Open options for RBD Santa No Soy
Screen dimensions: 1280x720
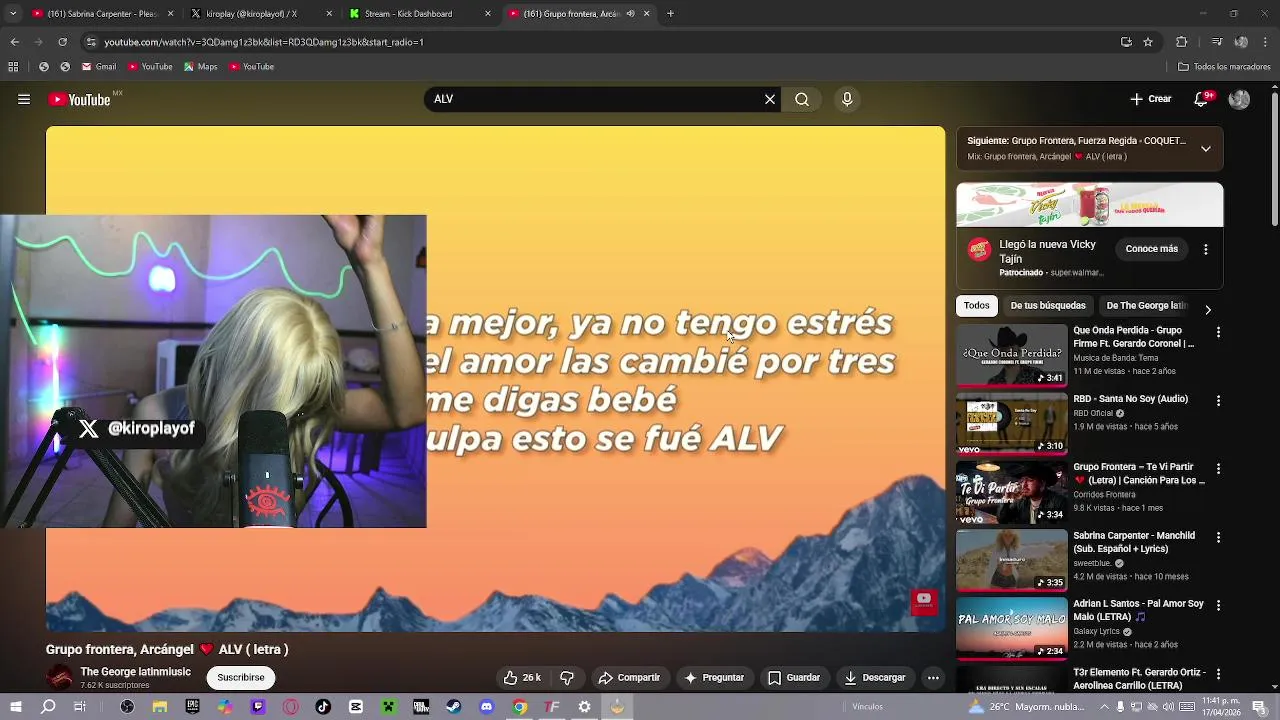pyautogui.click(x=1218, y=400)
